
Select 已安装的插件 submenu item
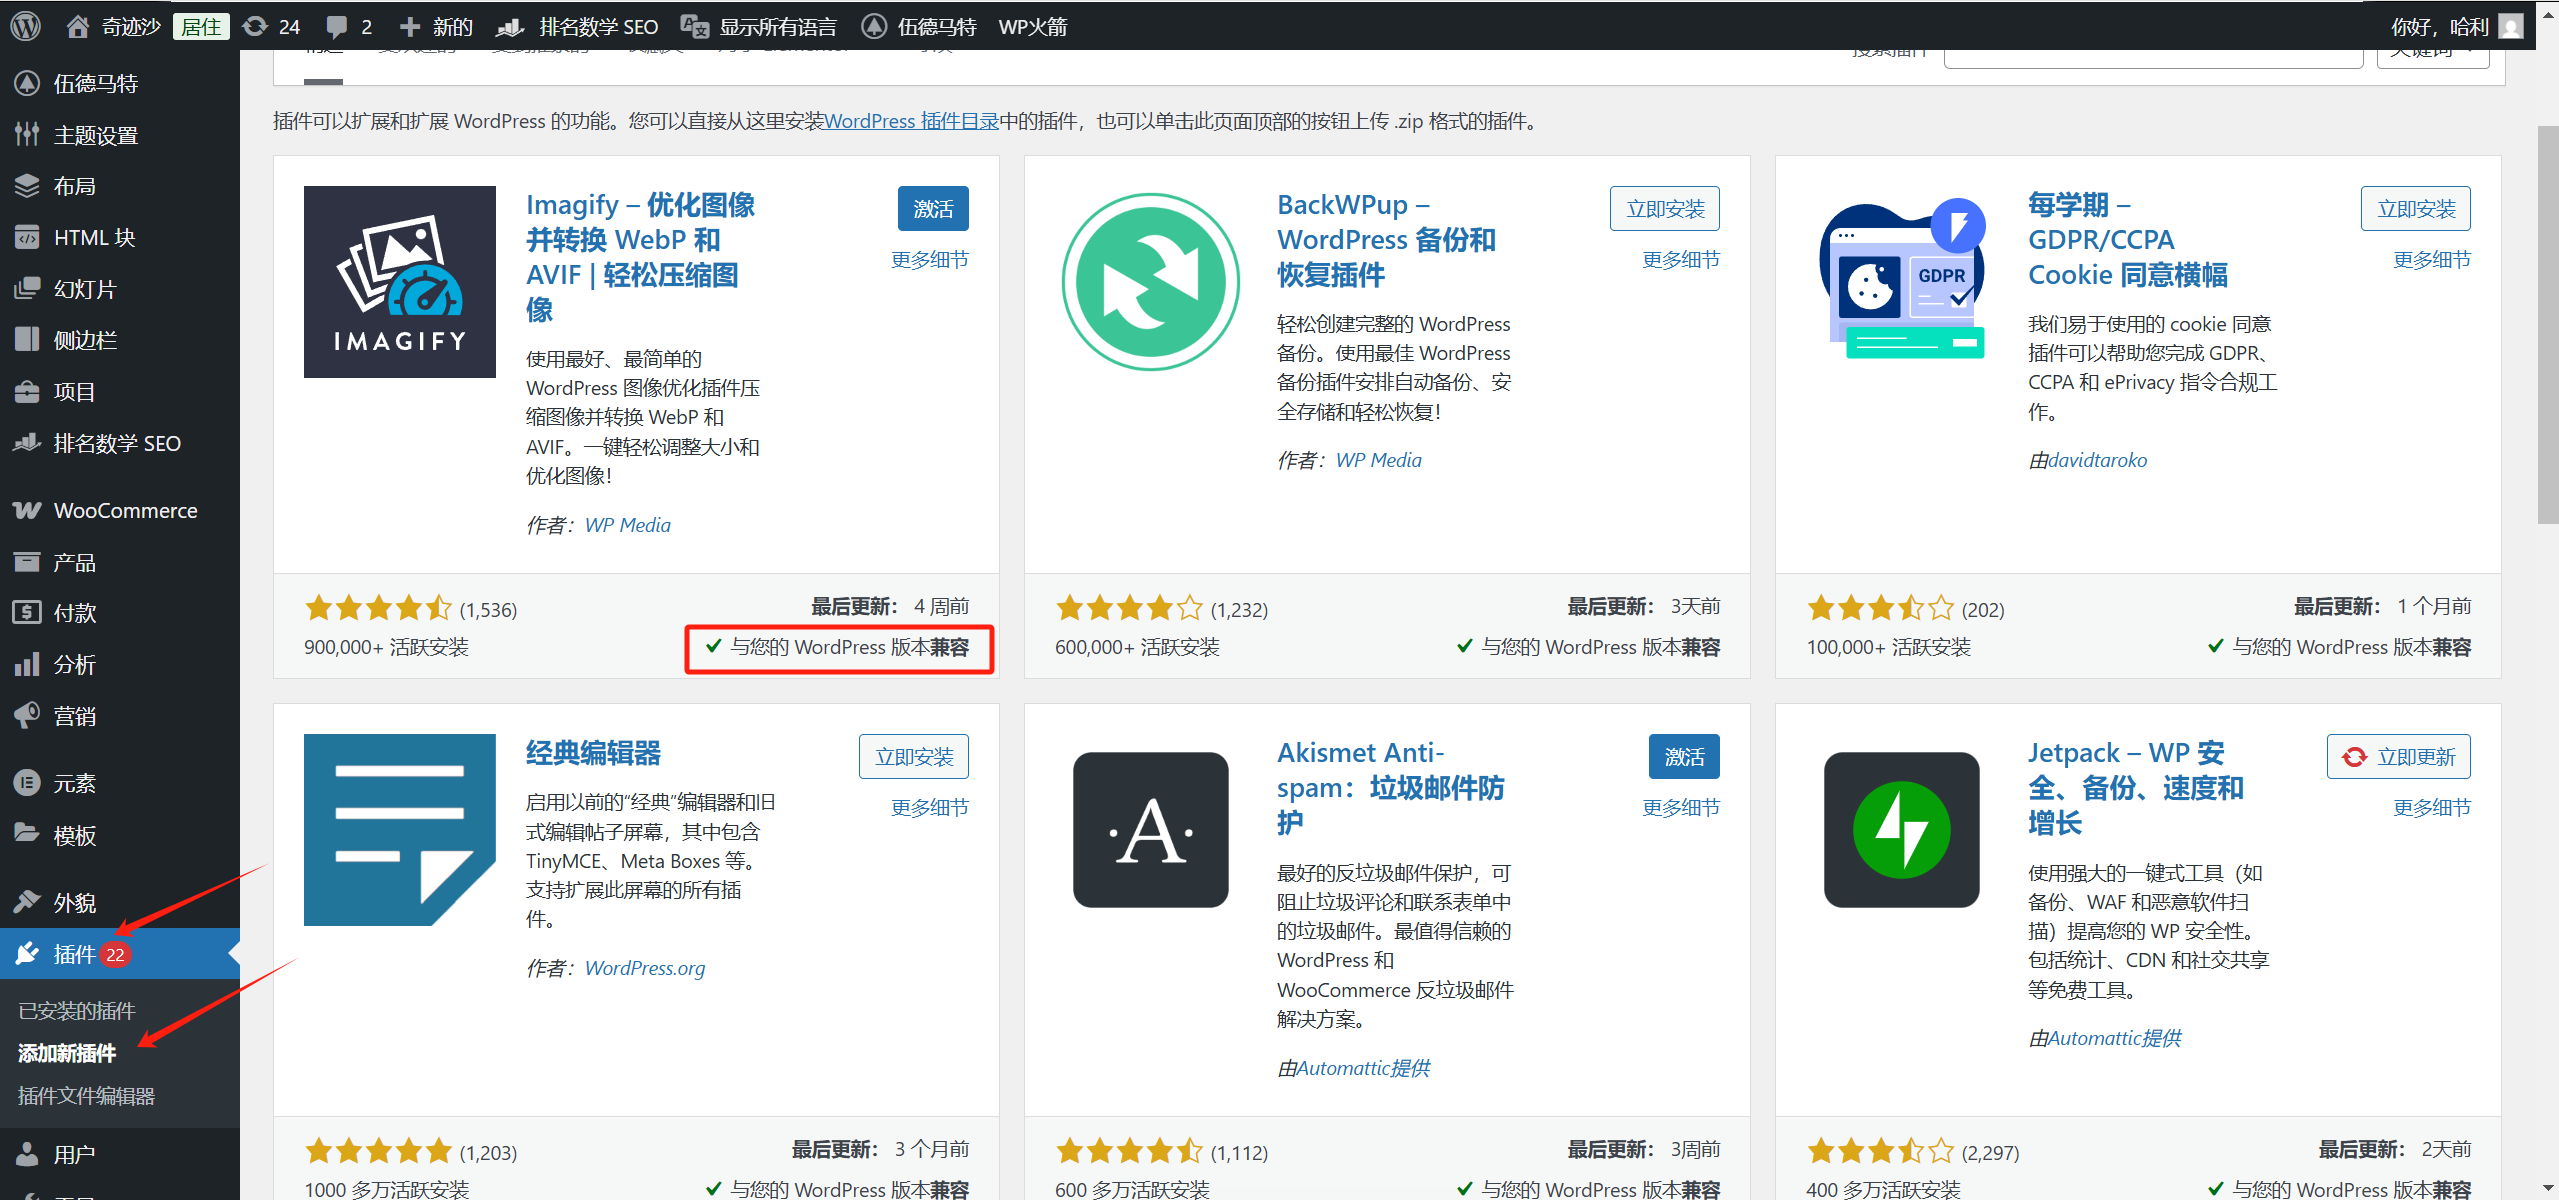[x=76, y=1011]
